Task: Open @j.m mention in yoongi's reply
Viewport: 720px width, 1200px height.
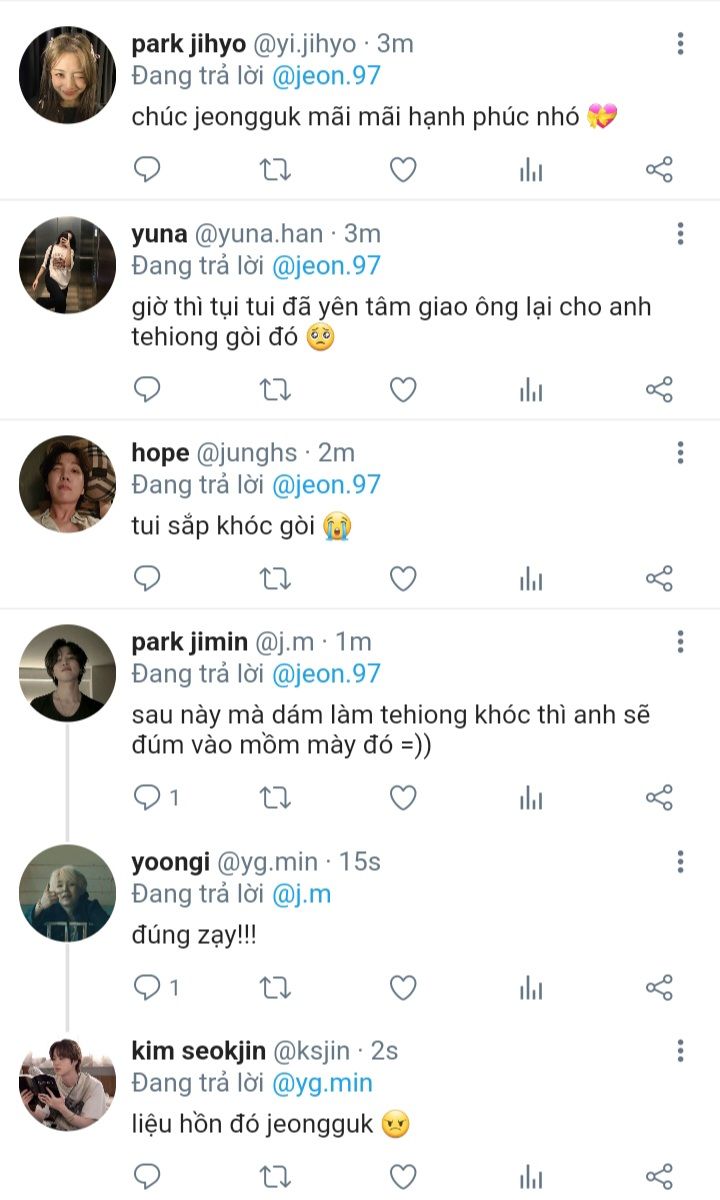Action: point(301,893)
